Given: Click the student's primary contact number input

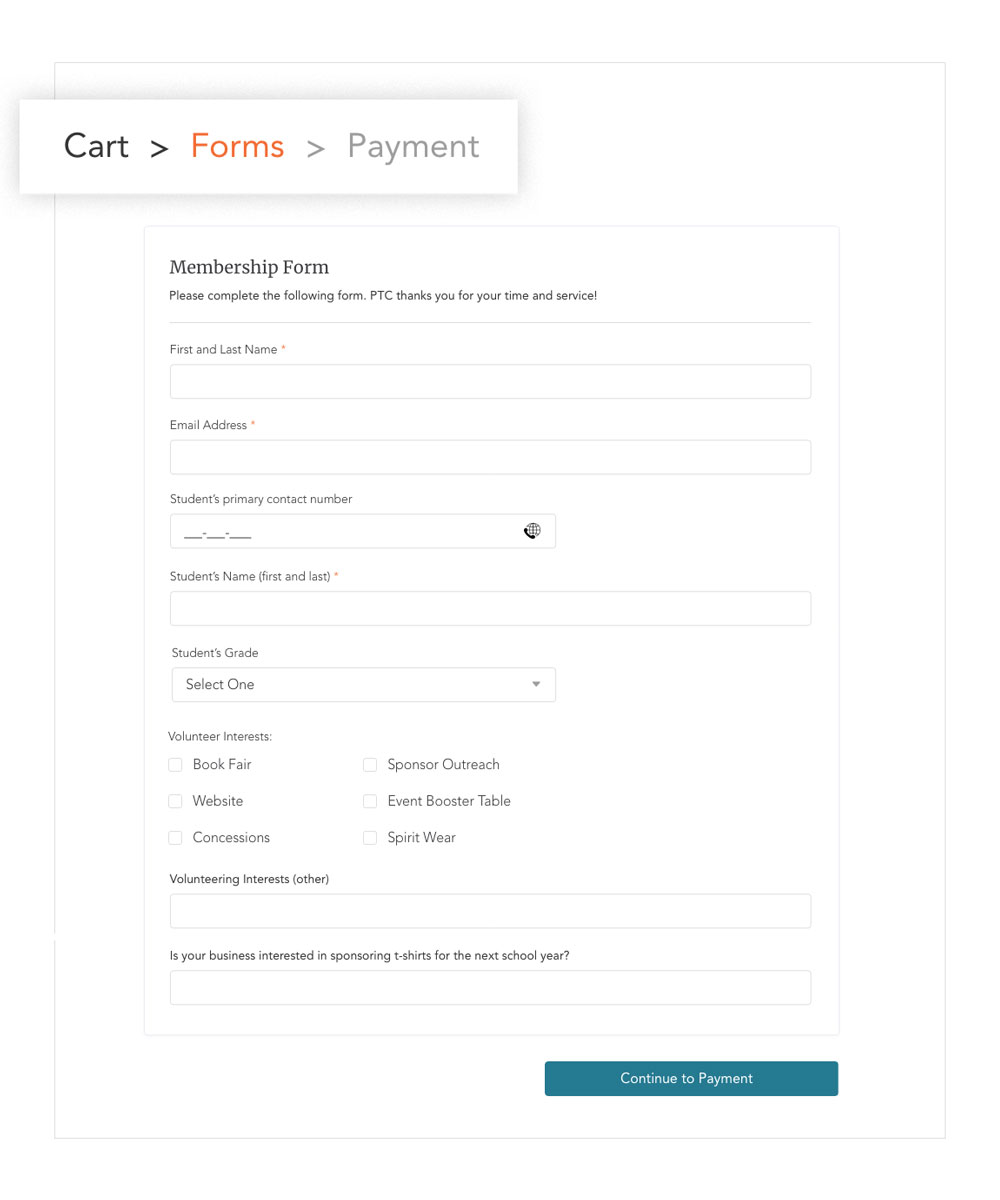Looking at the screenshot, I should pyautogui.click(x=345, y=532).
